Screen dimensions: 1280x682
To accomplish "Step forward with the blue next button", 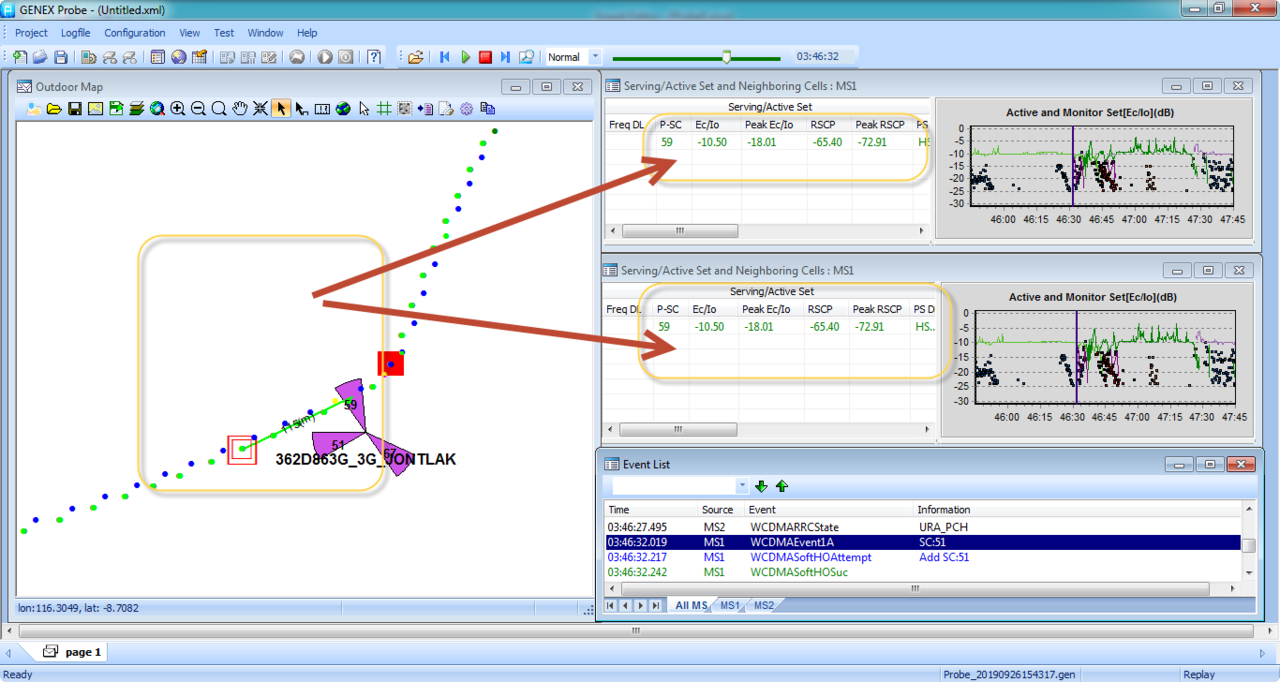I will coord(505,57).
